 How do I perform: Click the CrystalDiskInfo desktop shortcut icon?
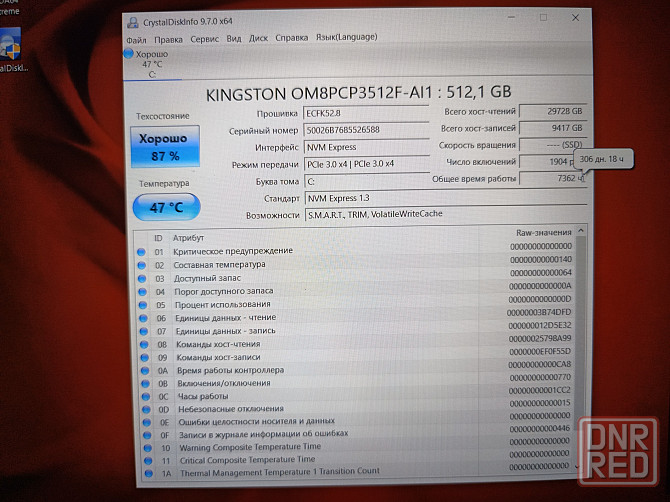pos(10,46)
